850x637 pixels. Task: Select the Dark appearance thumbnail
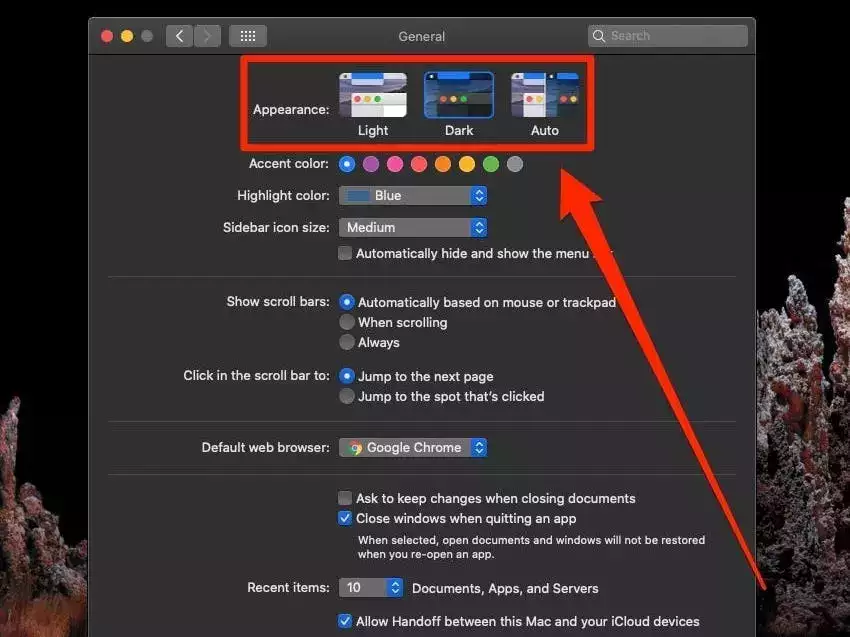tap(458, 96)
